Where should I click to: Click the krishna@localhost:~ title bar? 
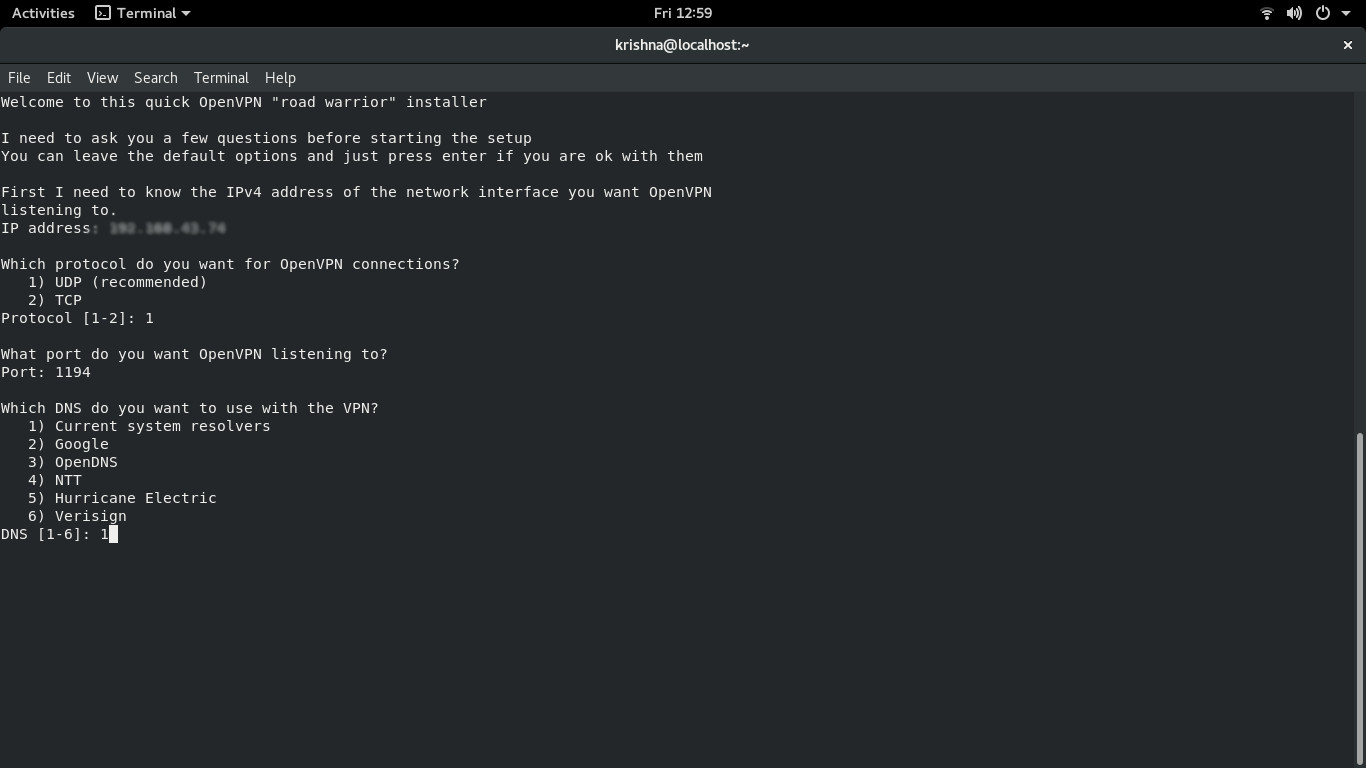[x=683, y=44]
